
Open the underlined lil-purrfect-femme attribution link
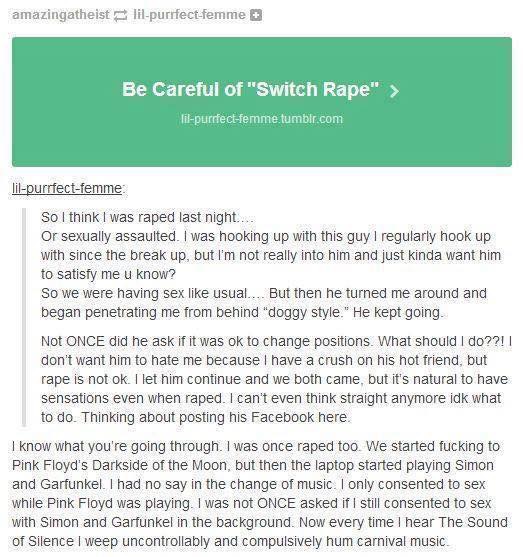coord(67,188)
